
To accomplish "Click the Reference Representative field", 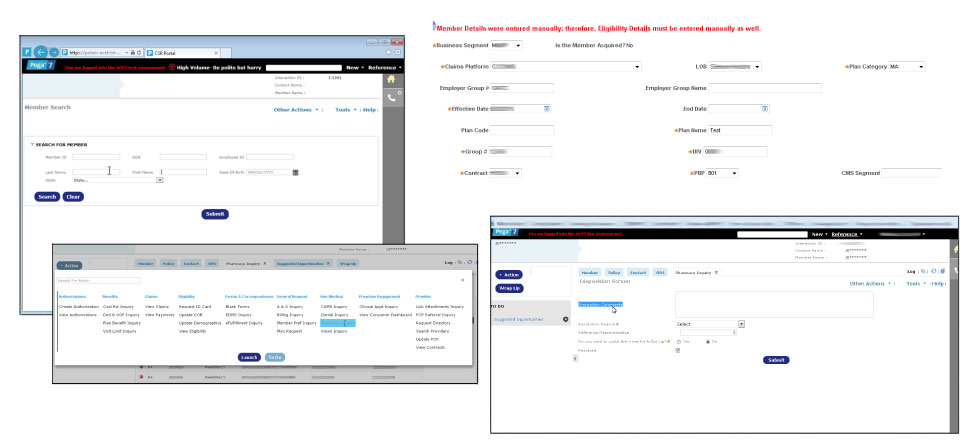I will (x=706, y=332).
